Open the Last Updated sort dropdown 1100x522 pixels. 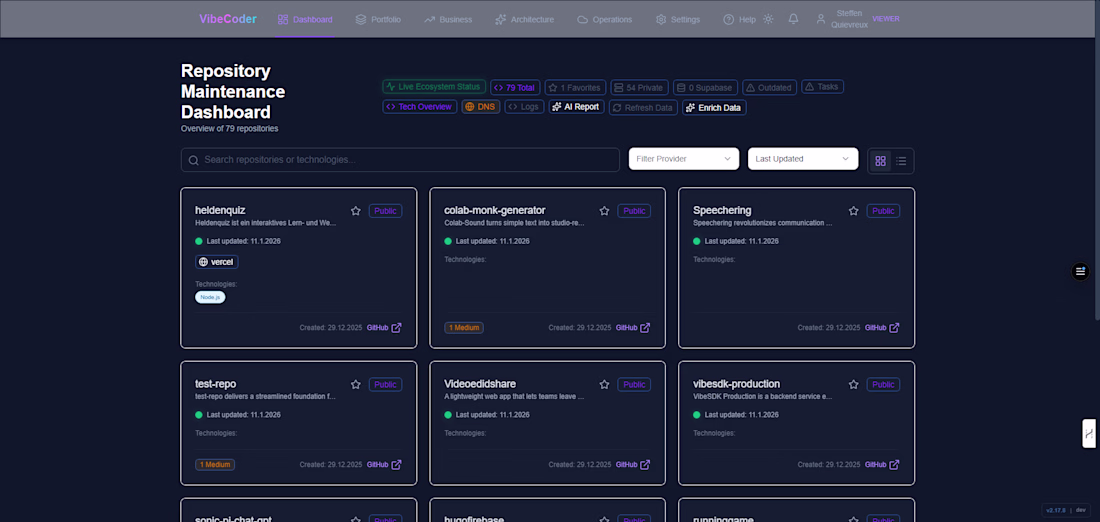point(803,159)
